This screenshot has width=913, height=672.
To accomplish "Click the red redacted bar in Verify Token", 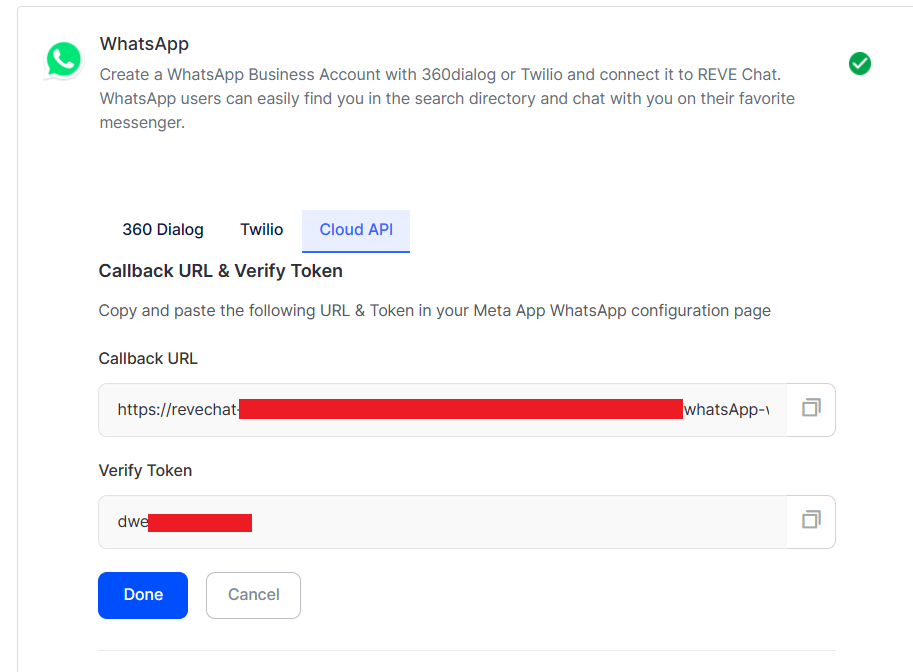I will (x=200, y=522).
